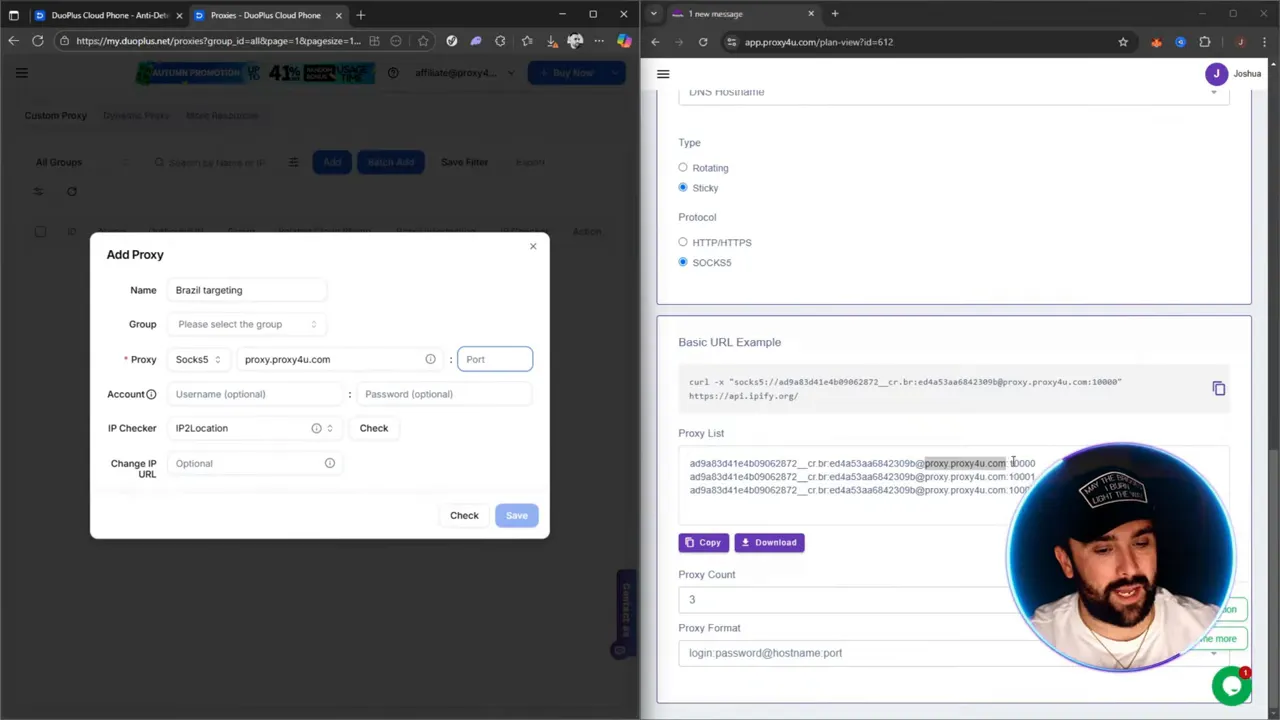
Task: Click the Save button in Add Proxy
Action: [516, 515]
